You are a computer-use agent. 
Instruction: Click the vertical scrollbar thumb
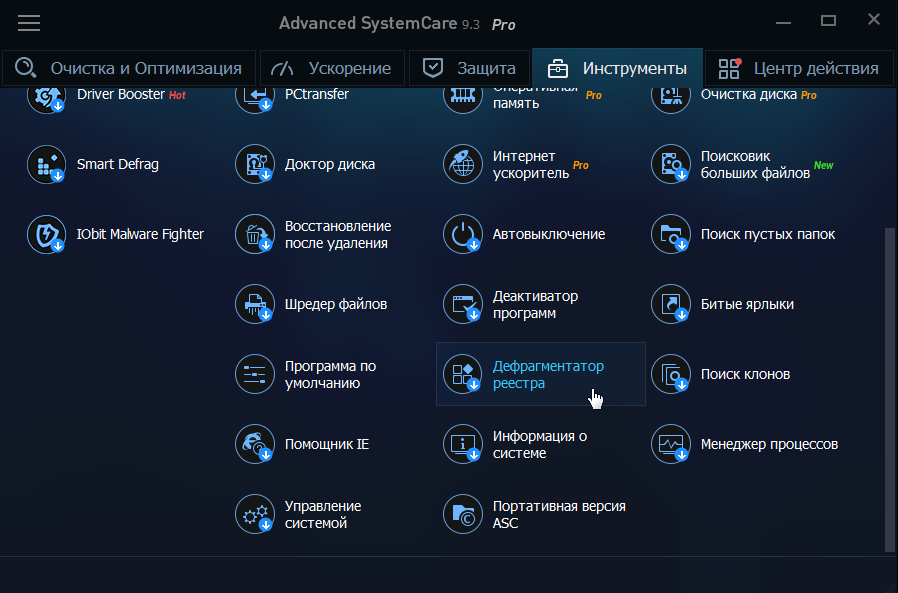click(x=888, y=390)
